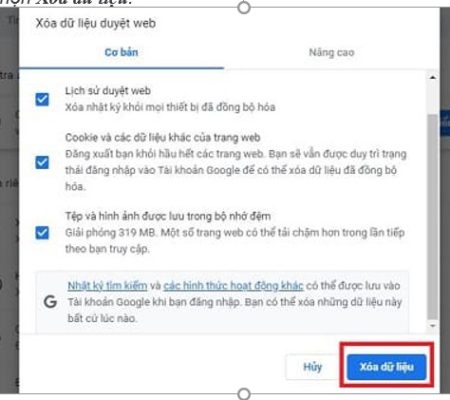Open các hình thức hoạt động khác link

click(233, 286)
